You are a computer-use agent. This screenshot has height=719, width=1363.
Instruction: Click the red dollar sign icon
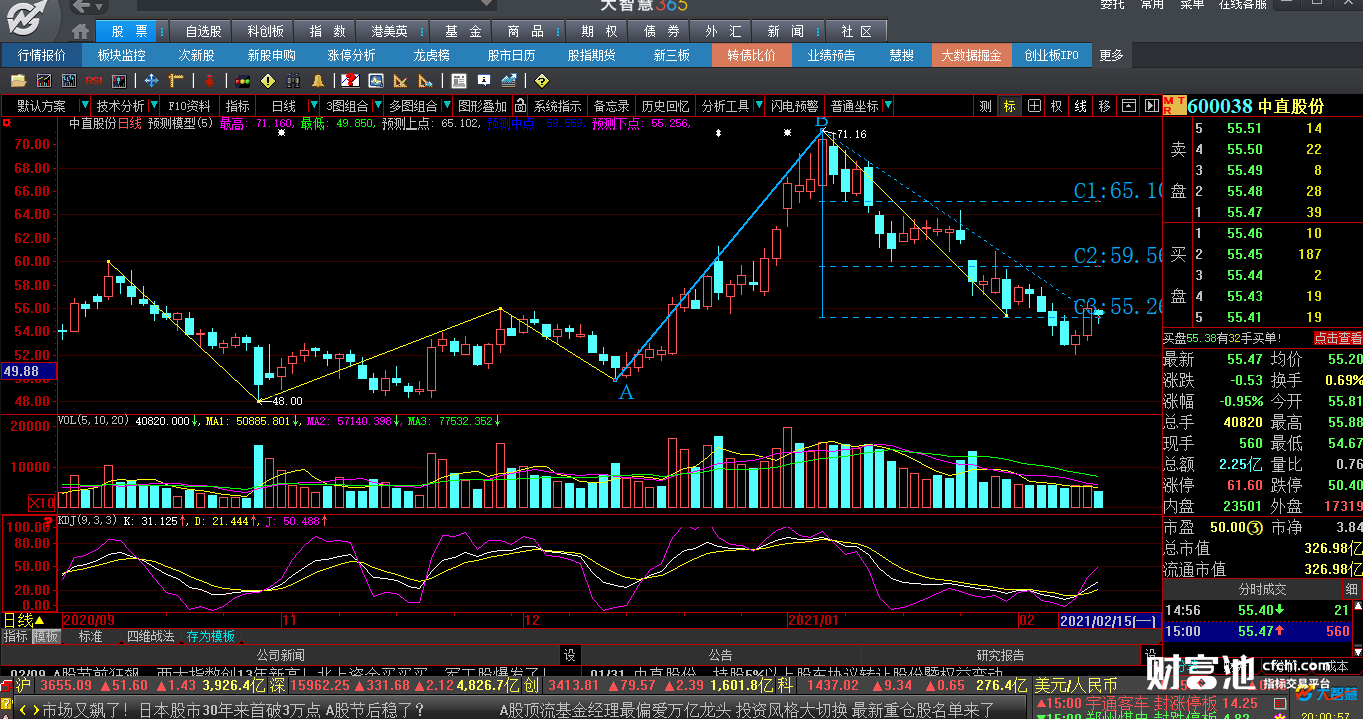[x=209, y=80]
